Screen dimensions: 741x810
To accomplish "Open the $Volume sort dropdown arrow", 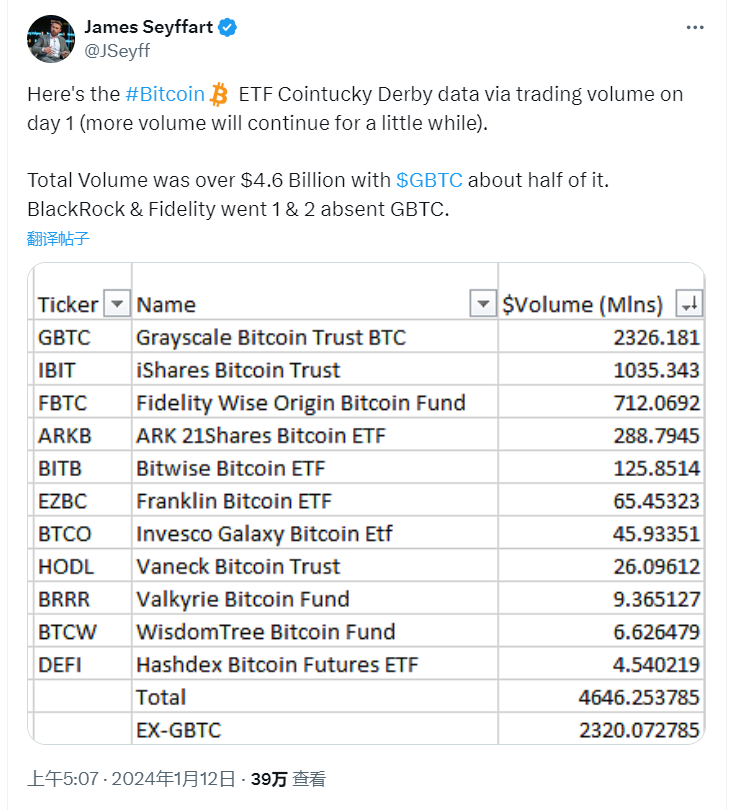I will [x=689, y=304].
